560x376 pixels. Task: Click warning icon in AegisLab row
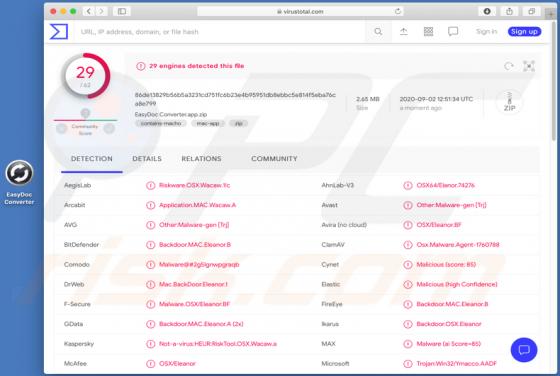151,185
